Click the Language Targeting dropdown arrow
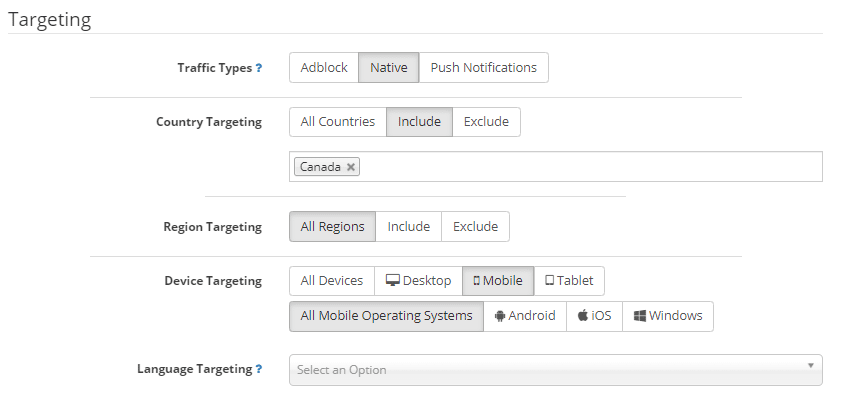 810,366
